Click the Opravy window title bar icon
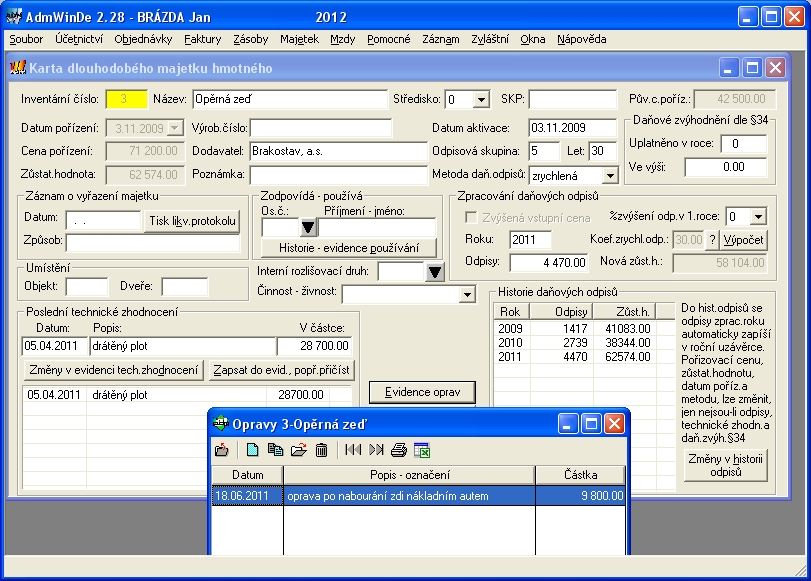 point(221,424)
